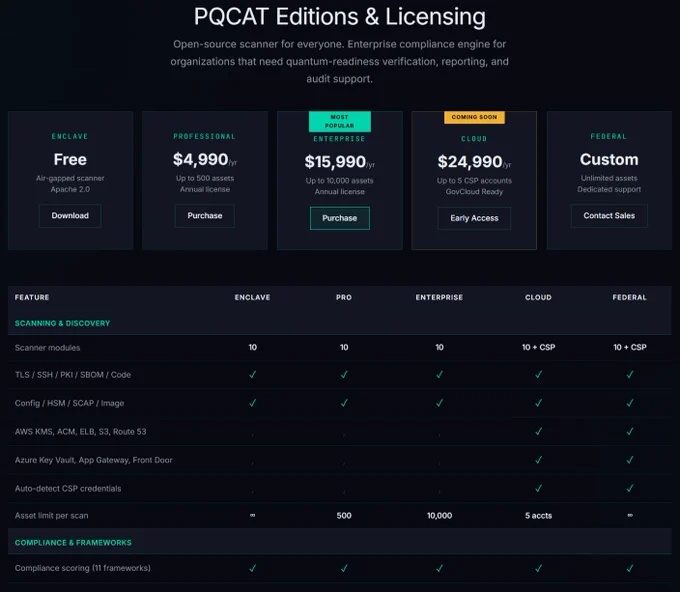Click Federal checkmark in Compliance scoring row

(x=630, y=568)
